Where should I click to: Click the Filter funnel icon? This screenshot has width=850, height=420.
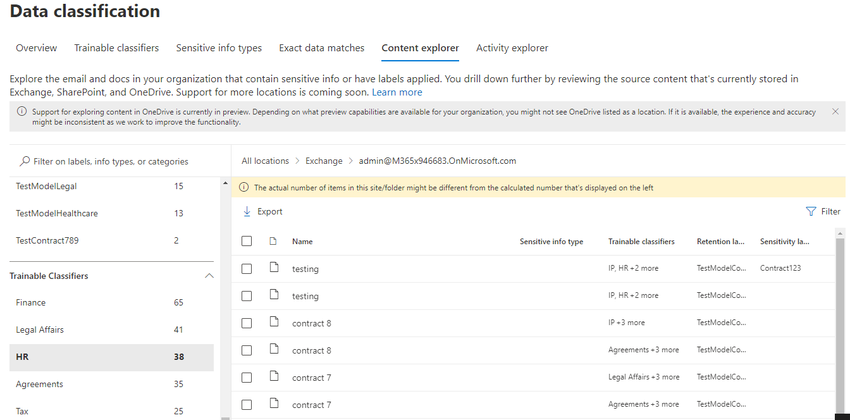click(810, 212)
